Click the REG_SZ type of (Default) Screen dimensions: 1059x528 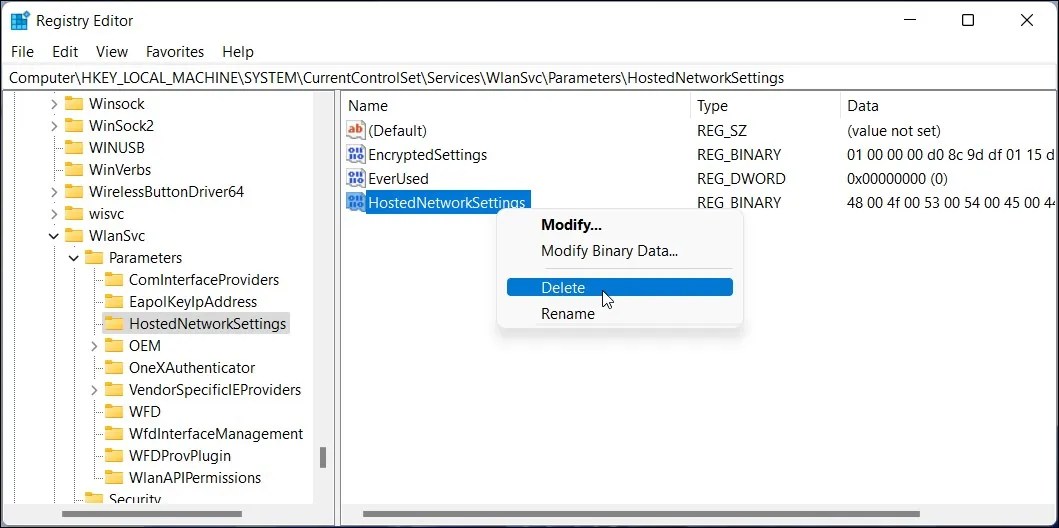pyautogui.click(x=722, y=130)
